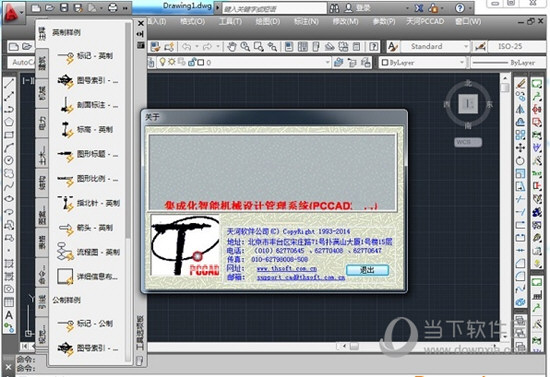Click search field 键入关键字或短语
Viewport: 550px width, 377px height.
click(274, 8)
